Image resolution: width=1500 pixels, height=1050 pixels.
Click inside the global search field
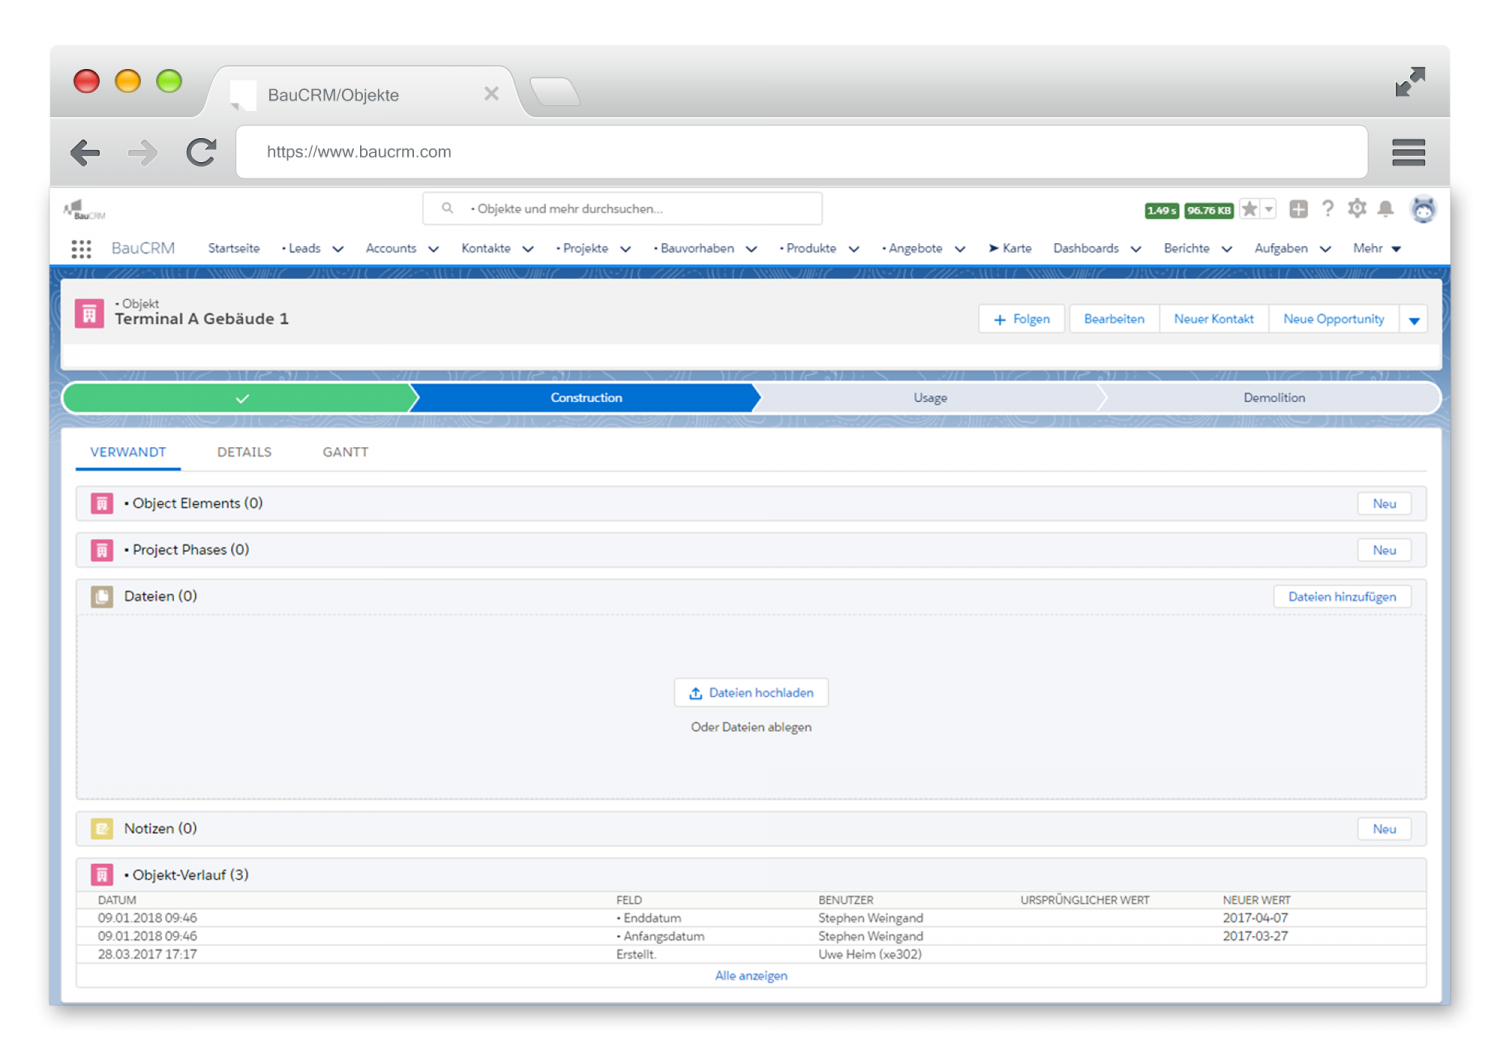point(622,208)
